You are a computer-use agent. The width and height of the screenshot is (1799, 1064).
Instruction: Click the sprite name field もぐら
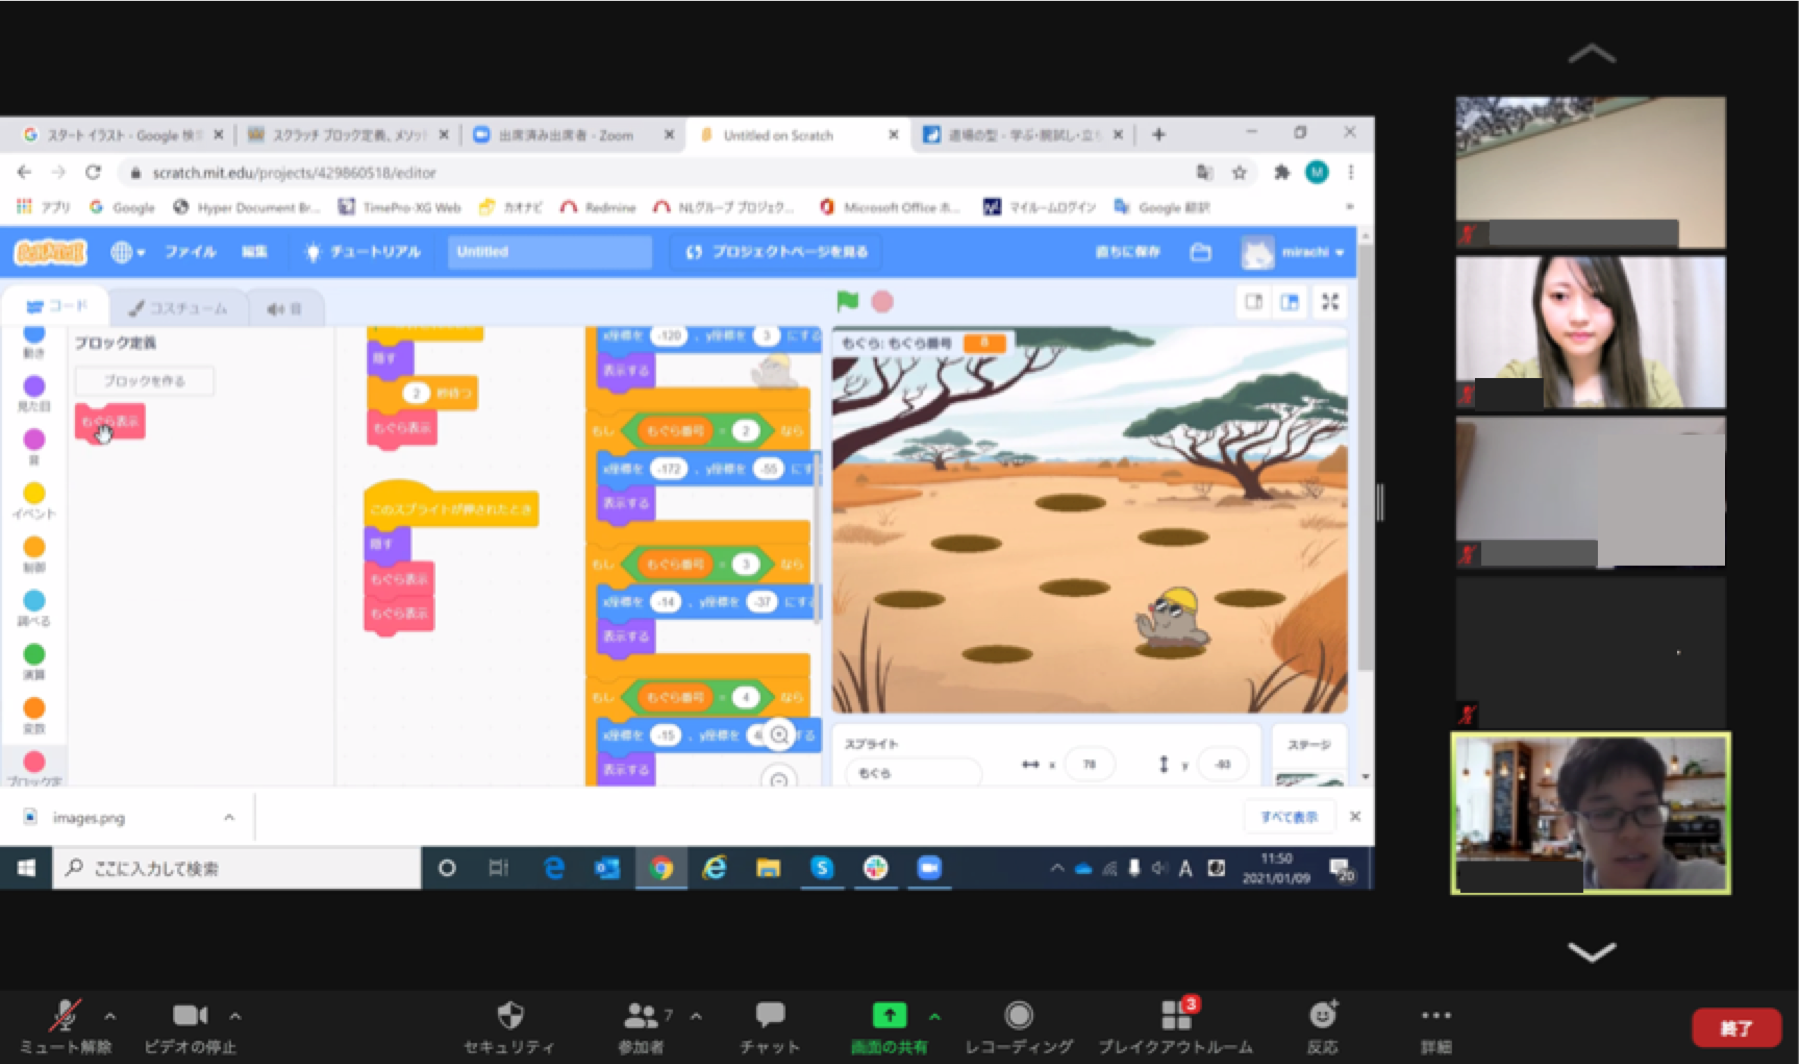pyautogui.click(x=912, y=773)
